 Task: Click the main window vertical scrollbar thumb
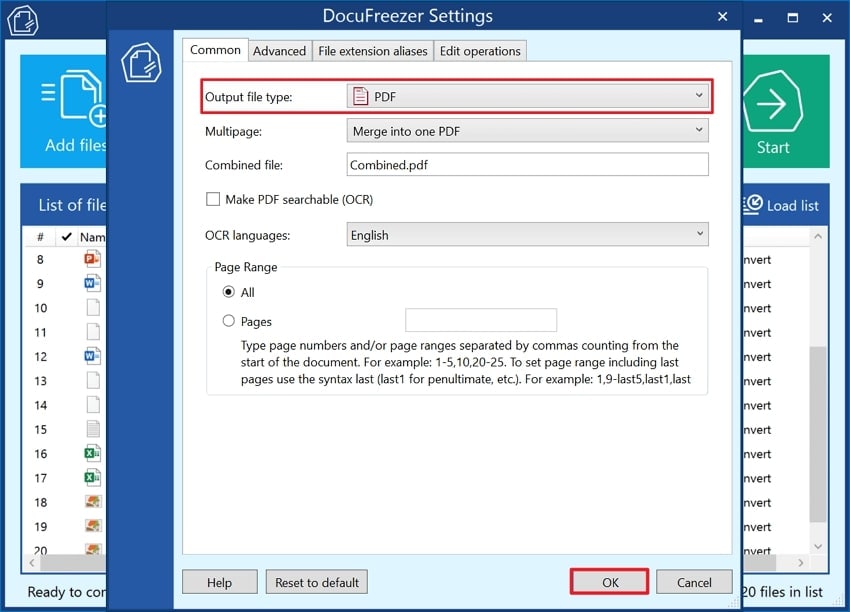click(817, 434)
